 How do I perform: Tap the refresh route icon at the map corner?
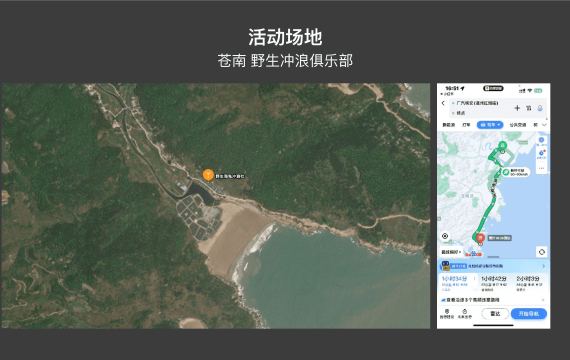[542, 252]
